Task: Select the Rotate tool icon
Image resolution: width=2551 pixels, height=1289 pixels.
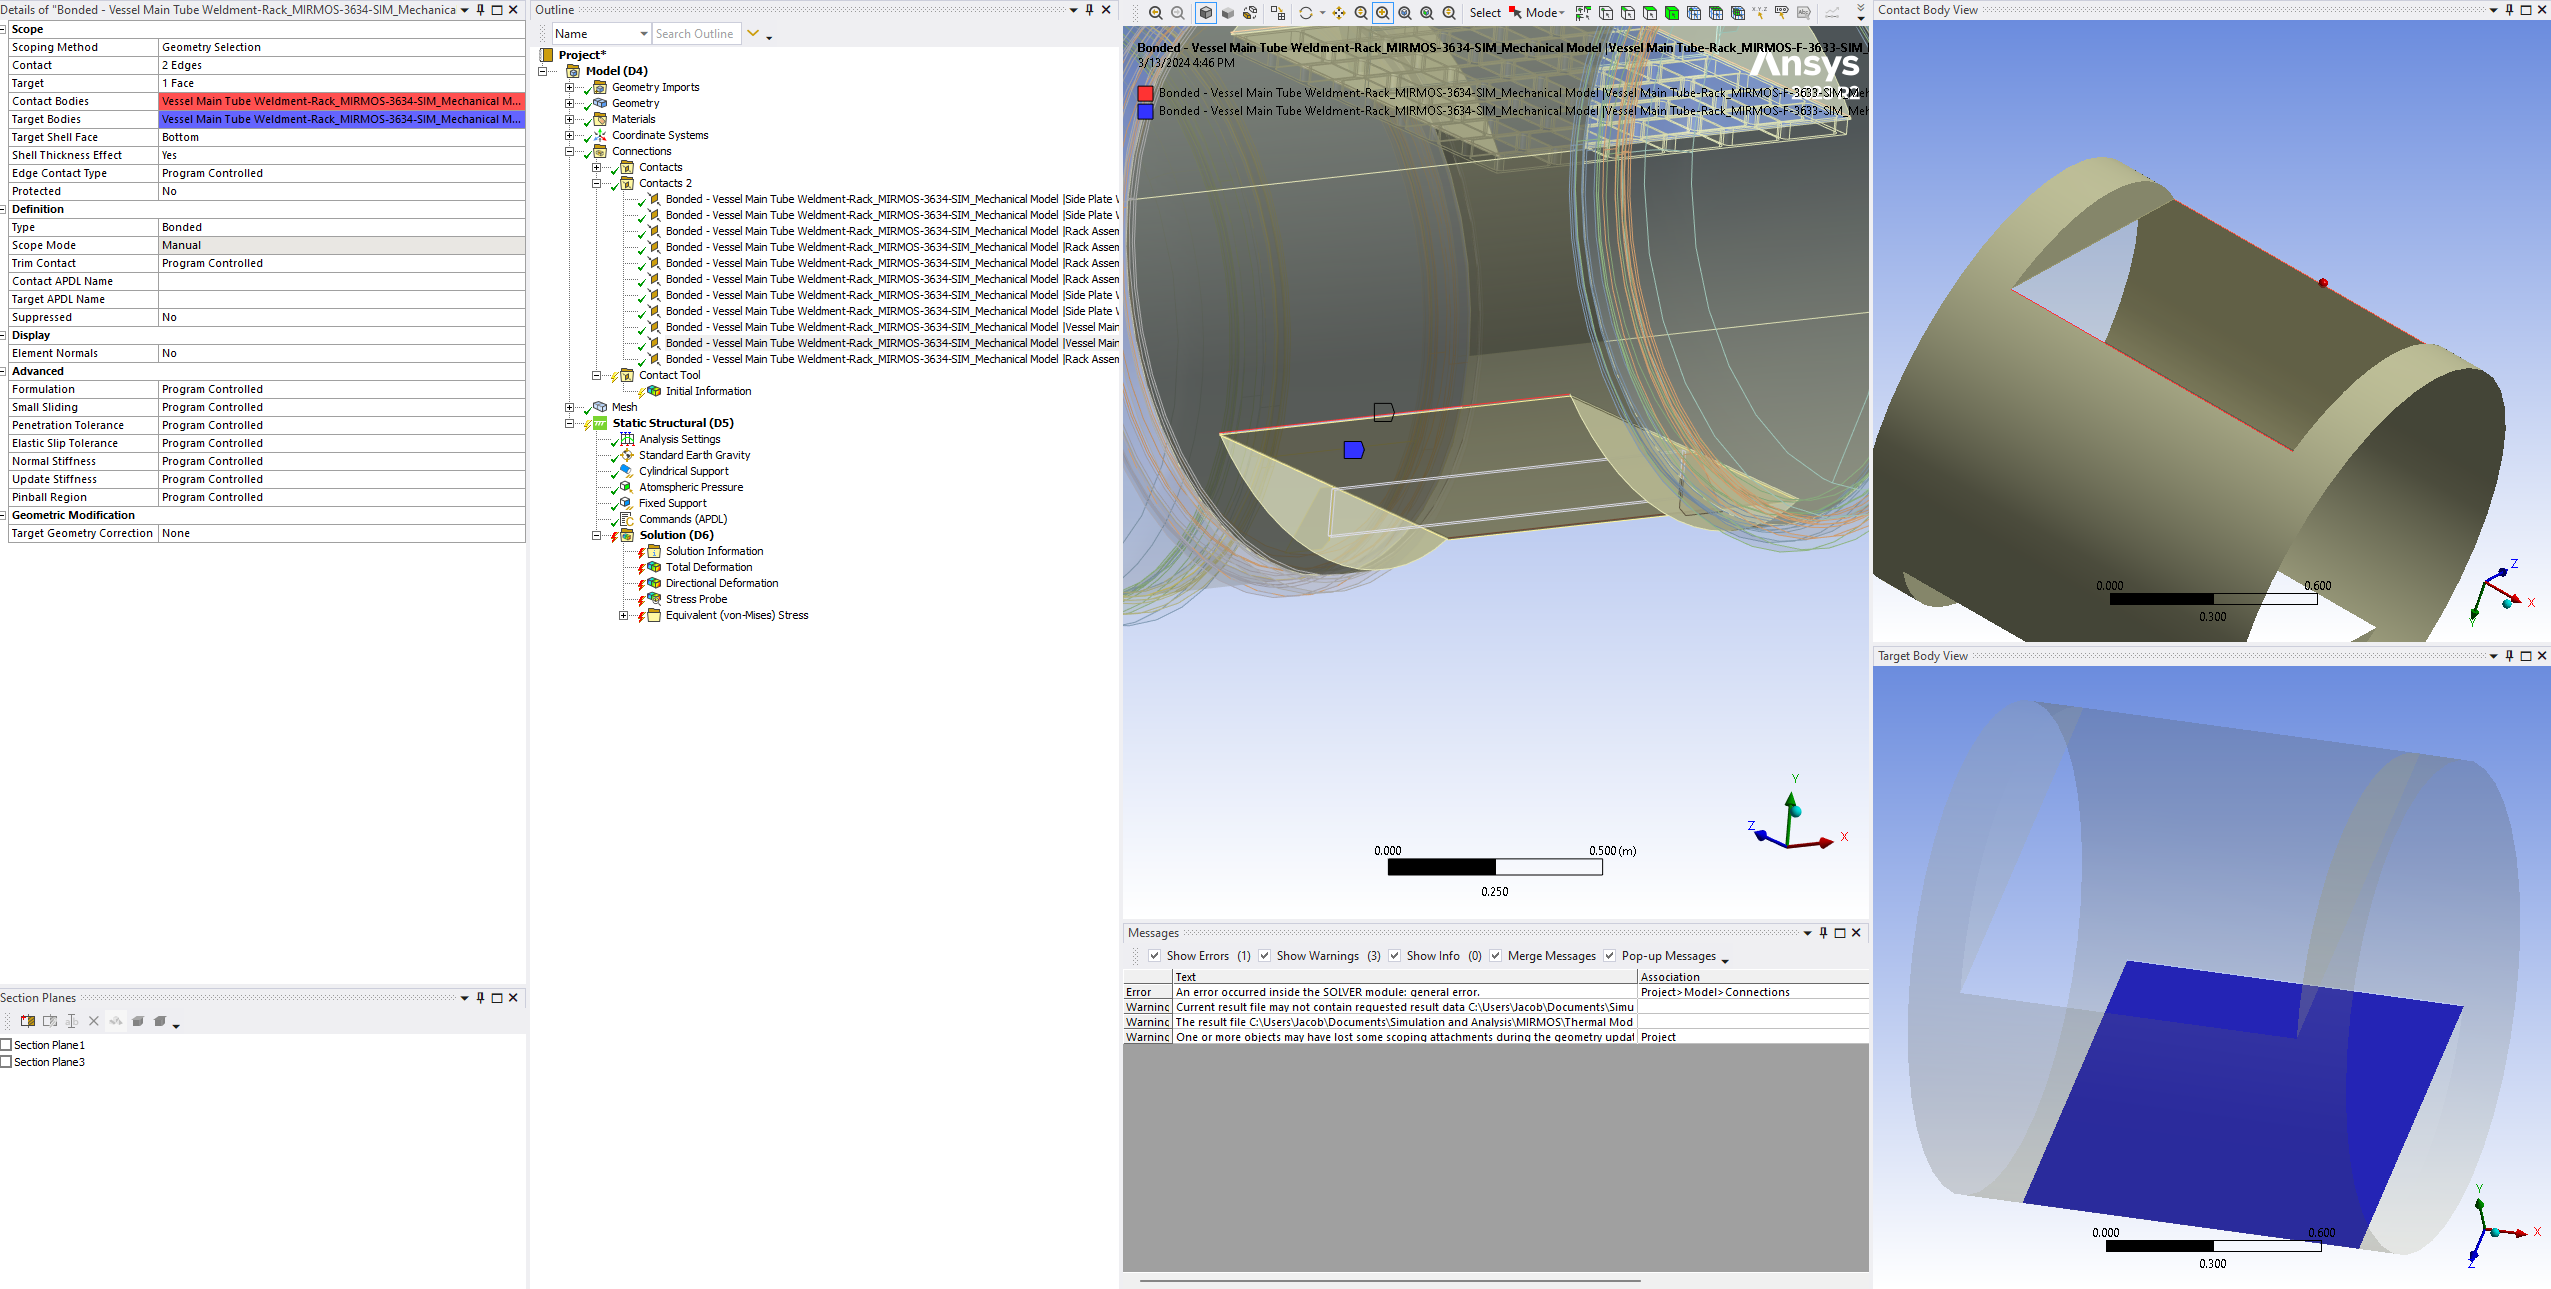Action: tap(1305, 13)
